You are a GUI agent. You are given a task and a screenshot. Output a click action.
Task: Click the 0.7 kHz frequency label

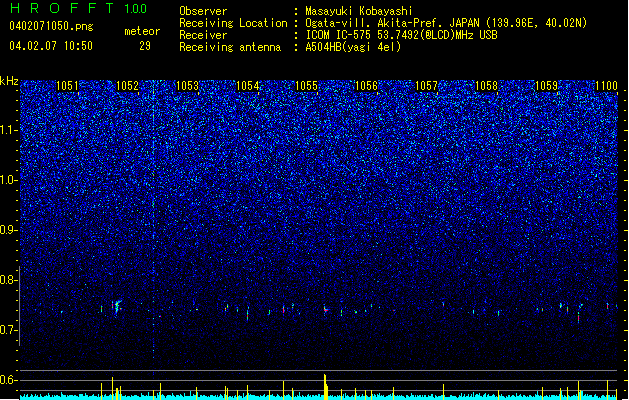coord(8,330)
